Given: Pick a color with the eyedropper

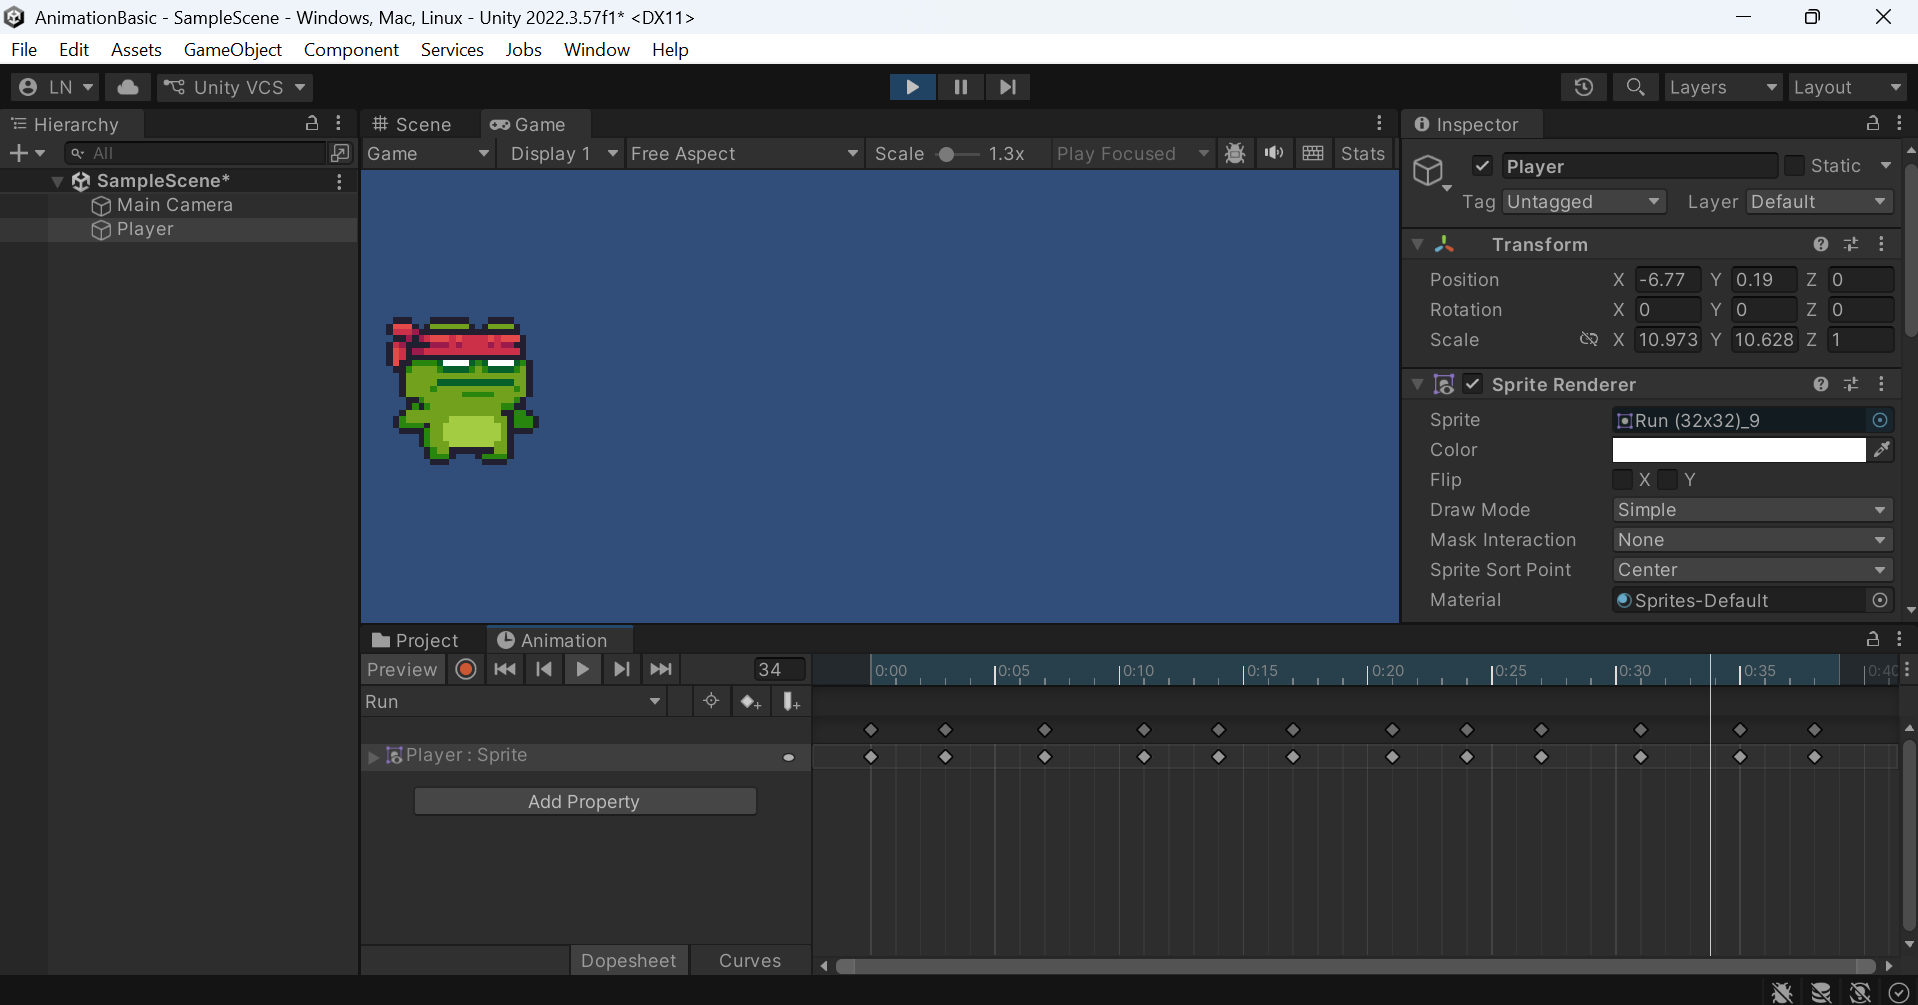Looking at the screenshot, I should (x=1882, y=450).
